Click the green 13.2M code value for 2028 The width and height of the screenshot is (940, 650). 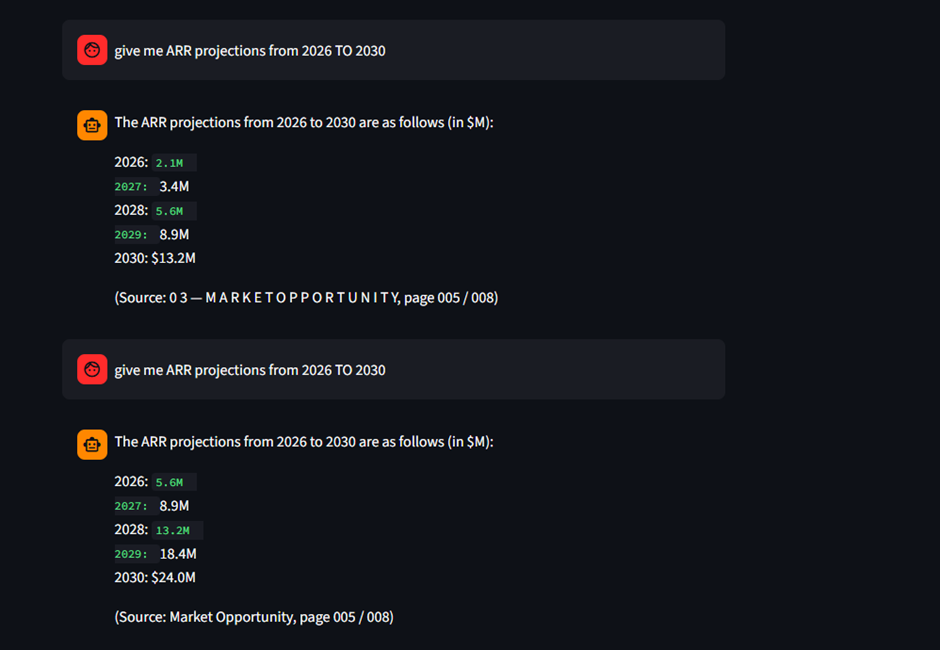tap(173, 530)
